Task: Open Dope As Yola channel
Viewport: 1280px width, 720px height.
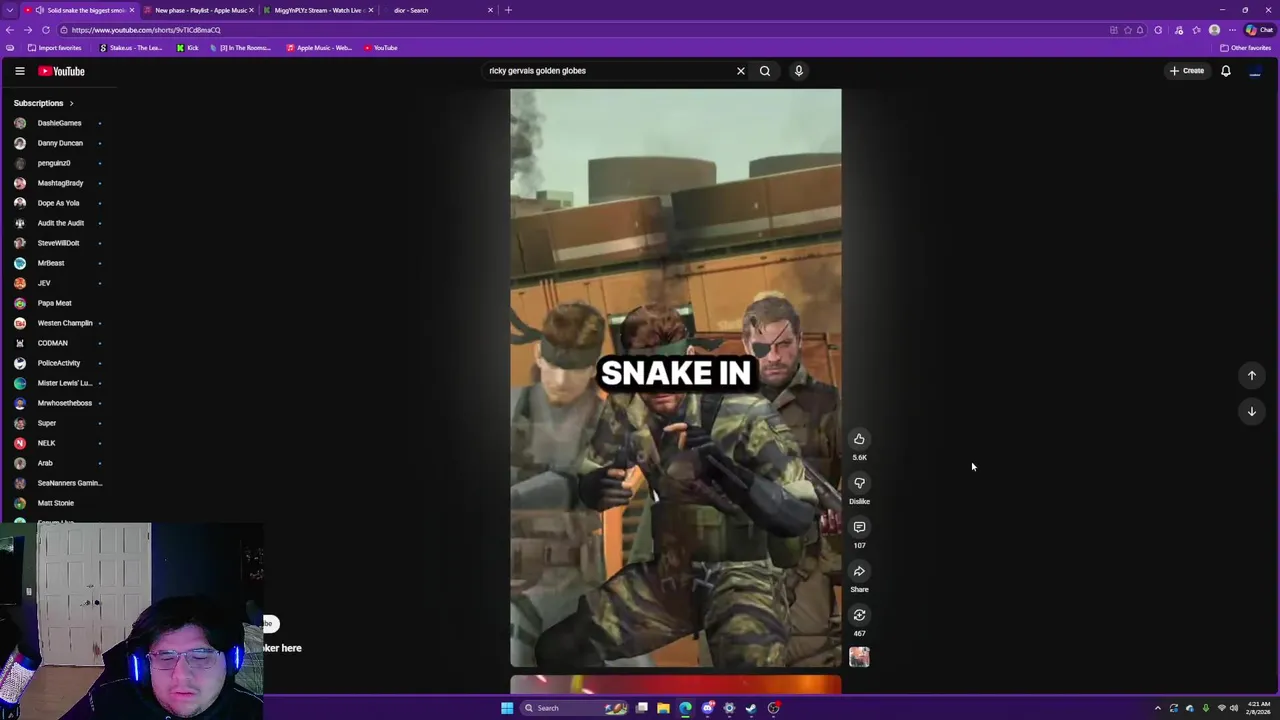Action: (58, 203)
